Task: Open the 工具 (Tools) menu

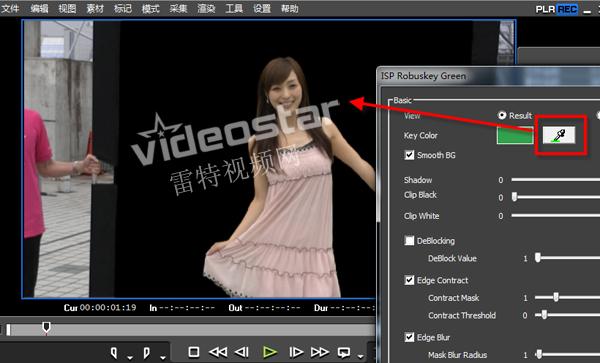Action: 234,8
